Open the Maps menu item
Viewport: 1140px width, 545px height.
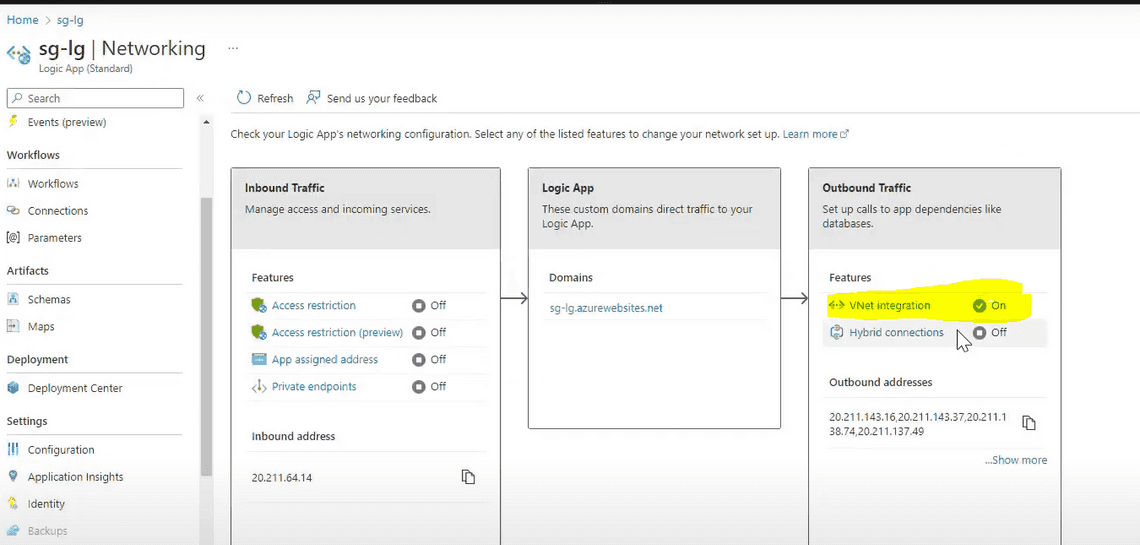click(41, 326)
